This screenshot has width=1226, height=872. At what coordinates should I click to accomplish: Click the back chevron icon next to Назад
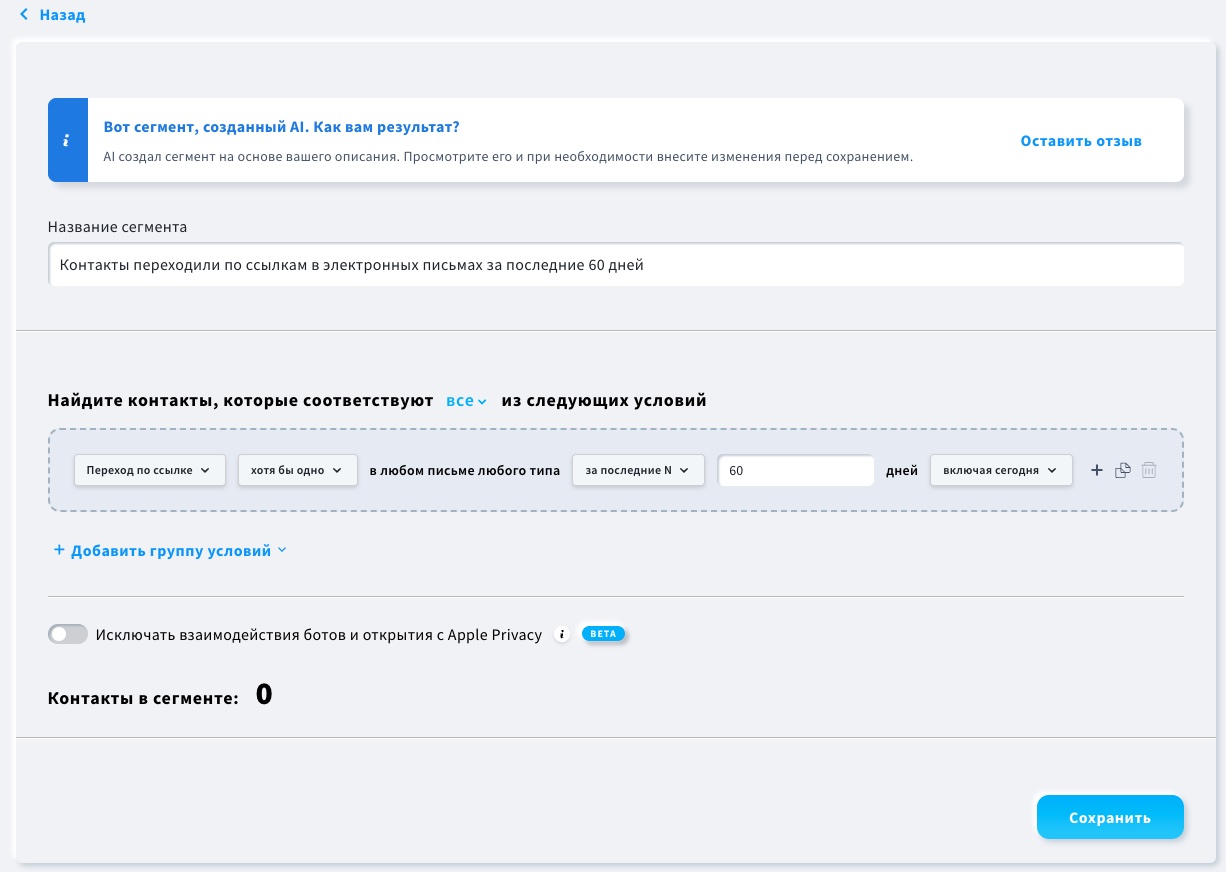click(25, 14)
